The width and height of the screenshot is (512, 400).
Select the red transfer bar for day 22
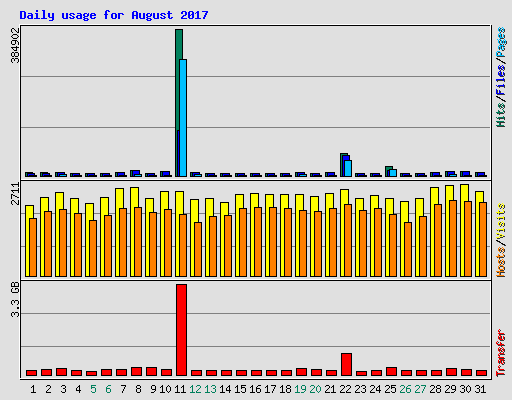pos(346,364)
